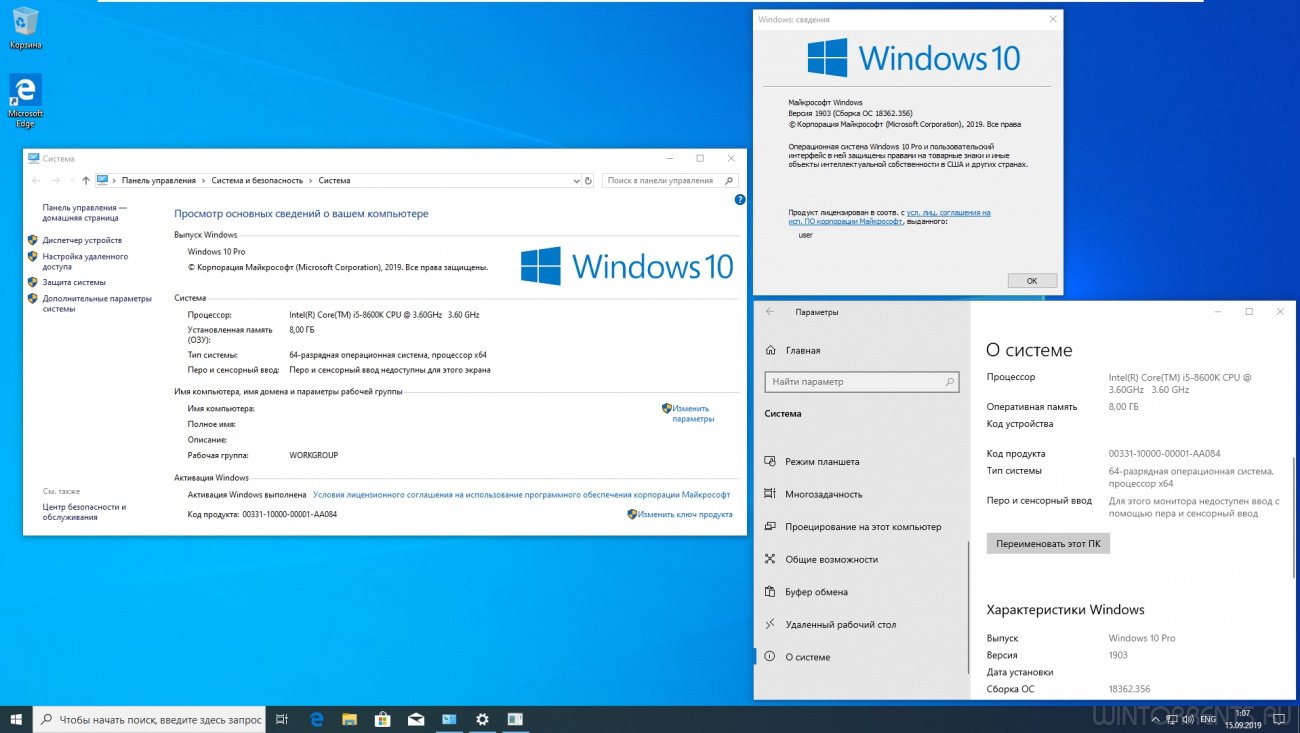1300x733 pixels.
Task: Select 'Многозадачность' in Settings
Action: tap(823, 494)
